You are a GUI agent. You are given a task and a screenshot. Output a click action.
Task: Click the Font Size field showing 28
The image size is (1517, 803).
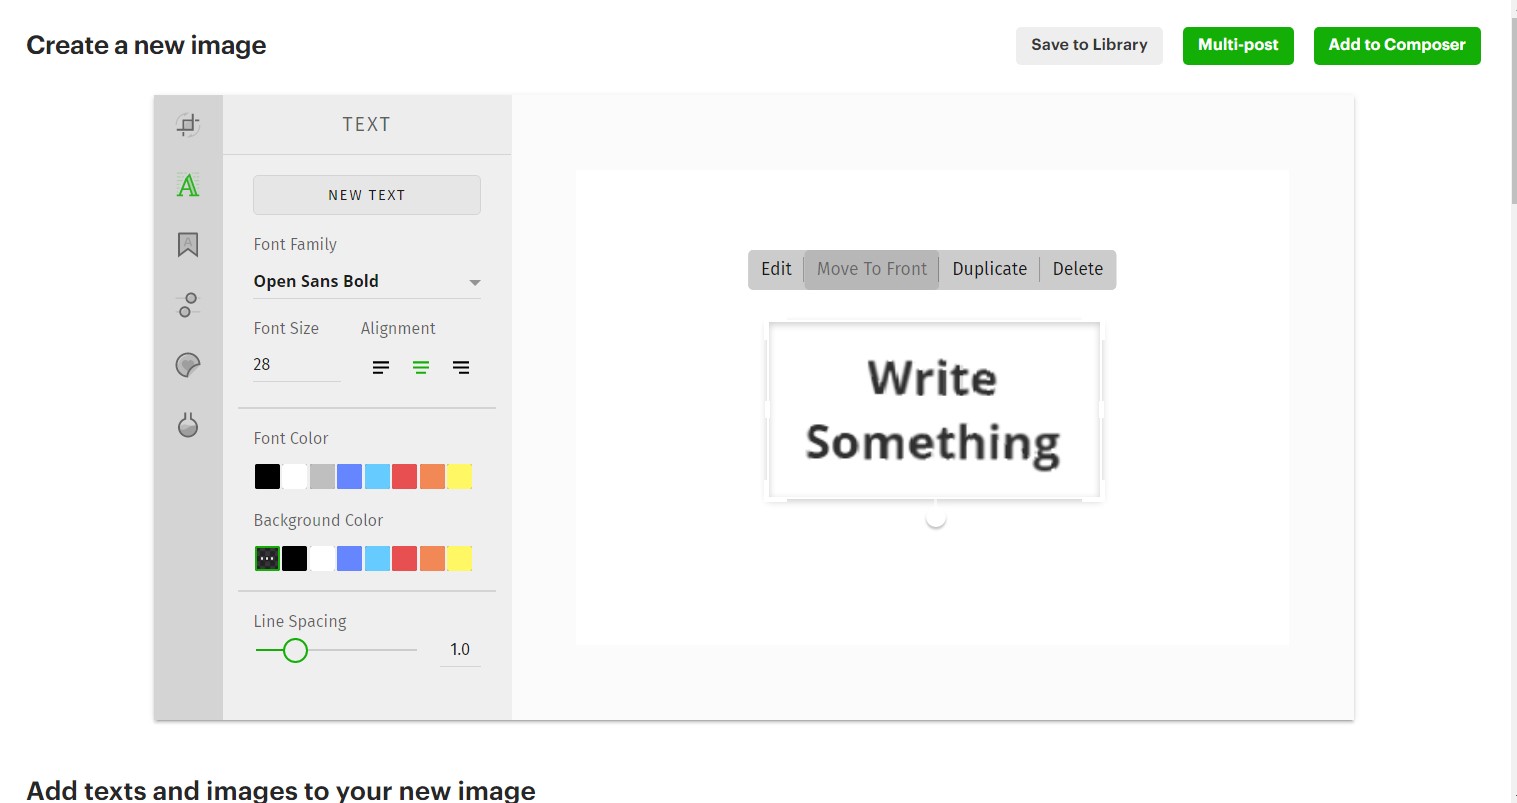tap(297, 365)
